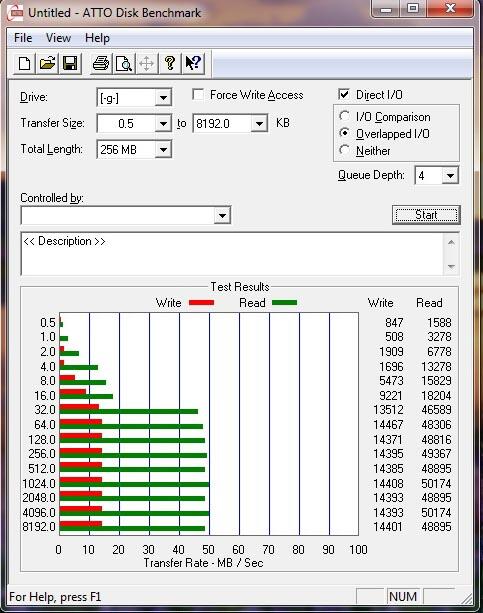
Task: Minimize the ATTO Disk Benchmark window
Action: click(386, 9)
